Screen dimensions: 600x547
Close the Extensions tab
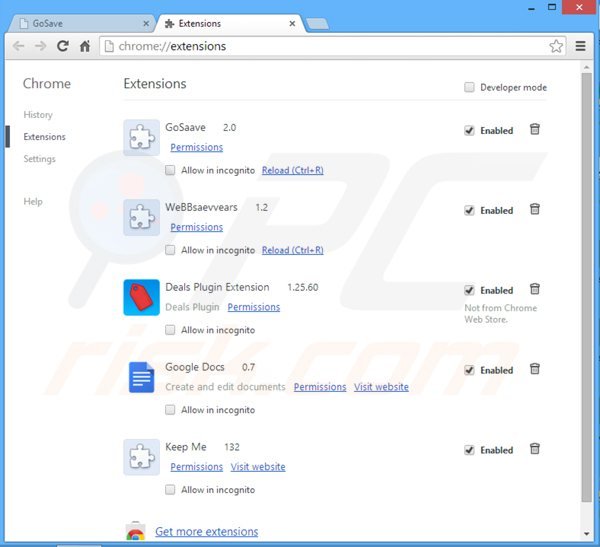(x=292, y=24)
